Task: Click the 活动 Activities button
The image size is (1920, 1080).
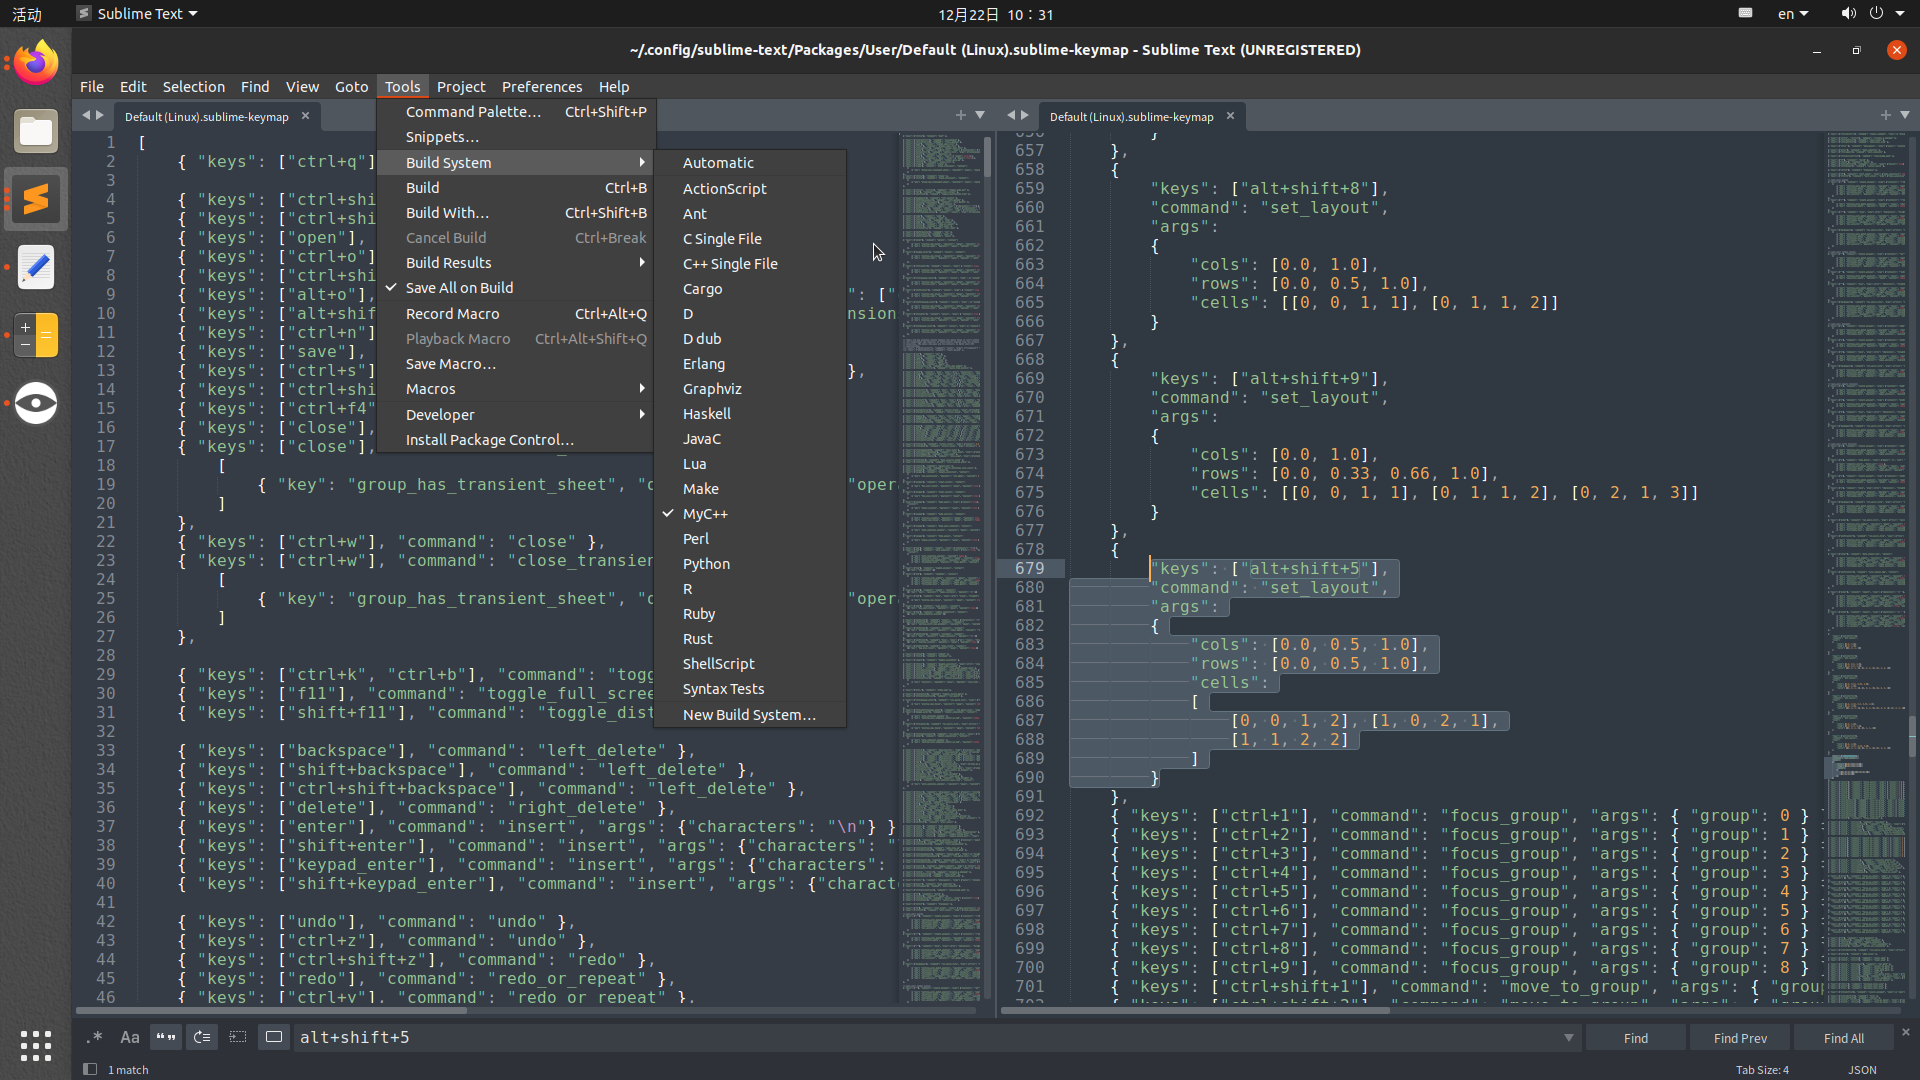Action: 27,14
